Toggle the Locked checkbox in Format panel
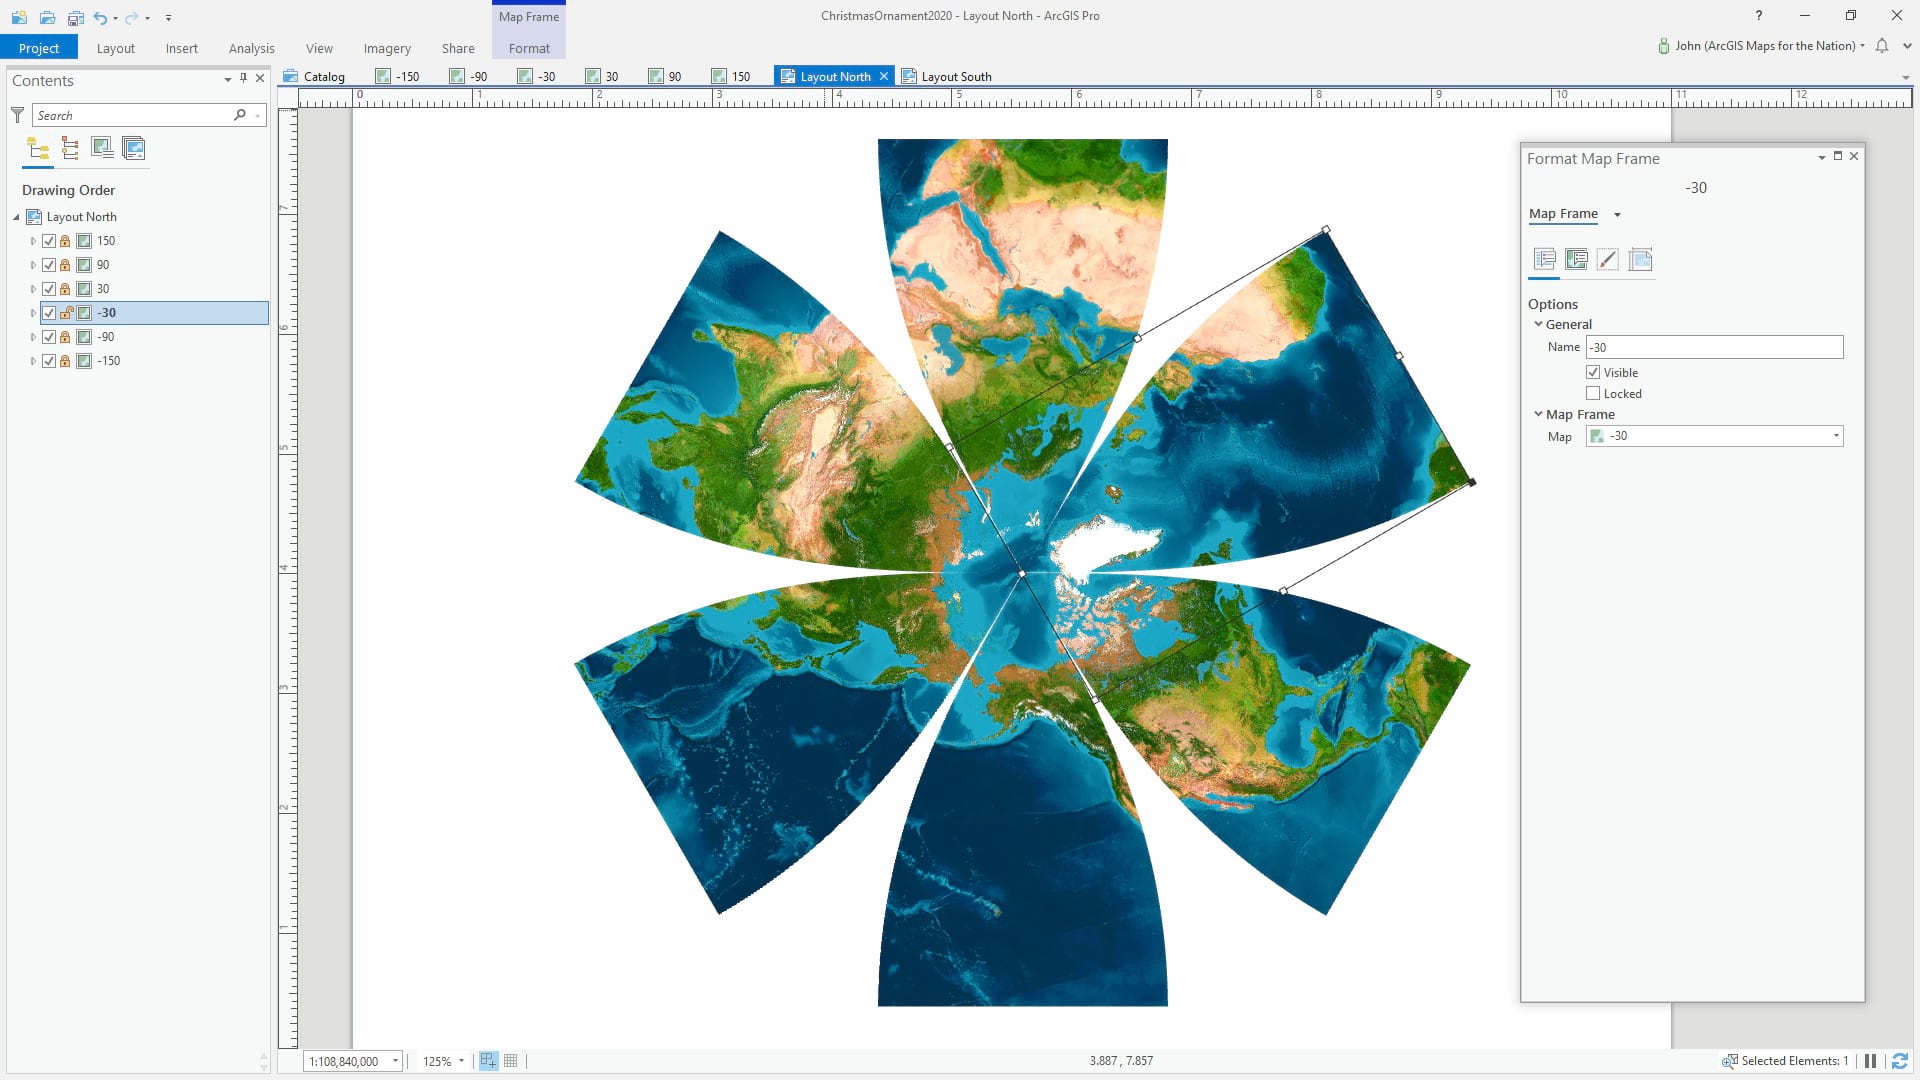 coord(1593,394)
